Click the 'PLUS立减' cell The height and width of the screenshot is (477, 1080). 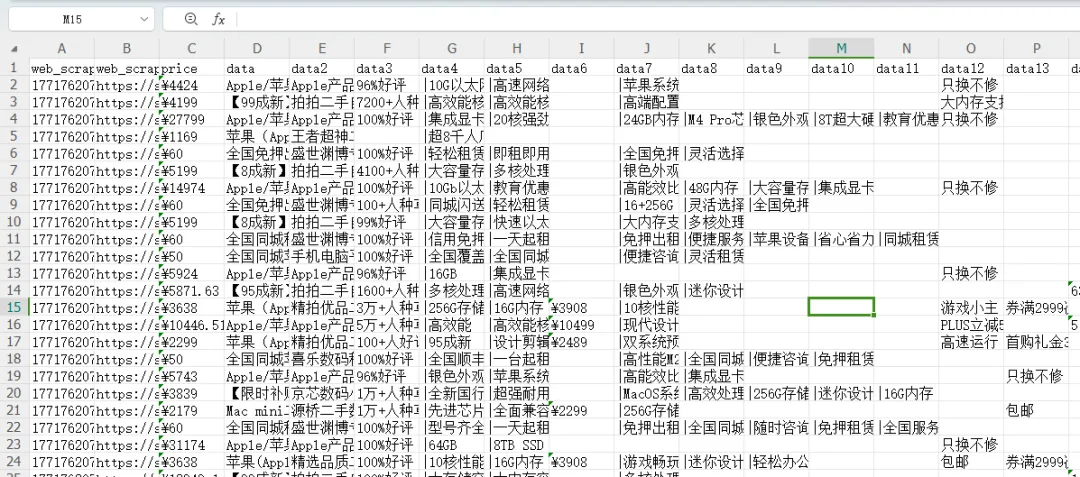click(x=971, y=324)
